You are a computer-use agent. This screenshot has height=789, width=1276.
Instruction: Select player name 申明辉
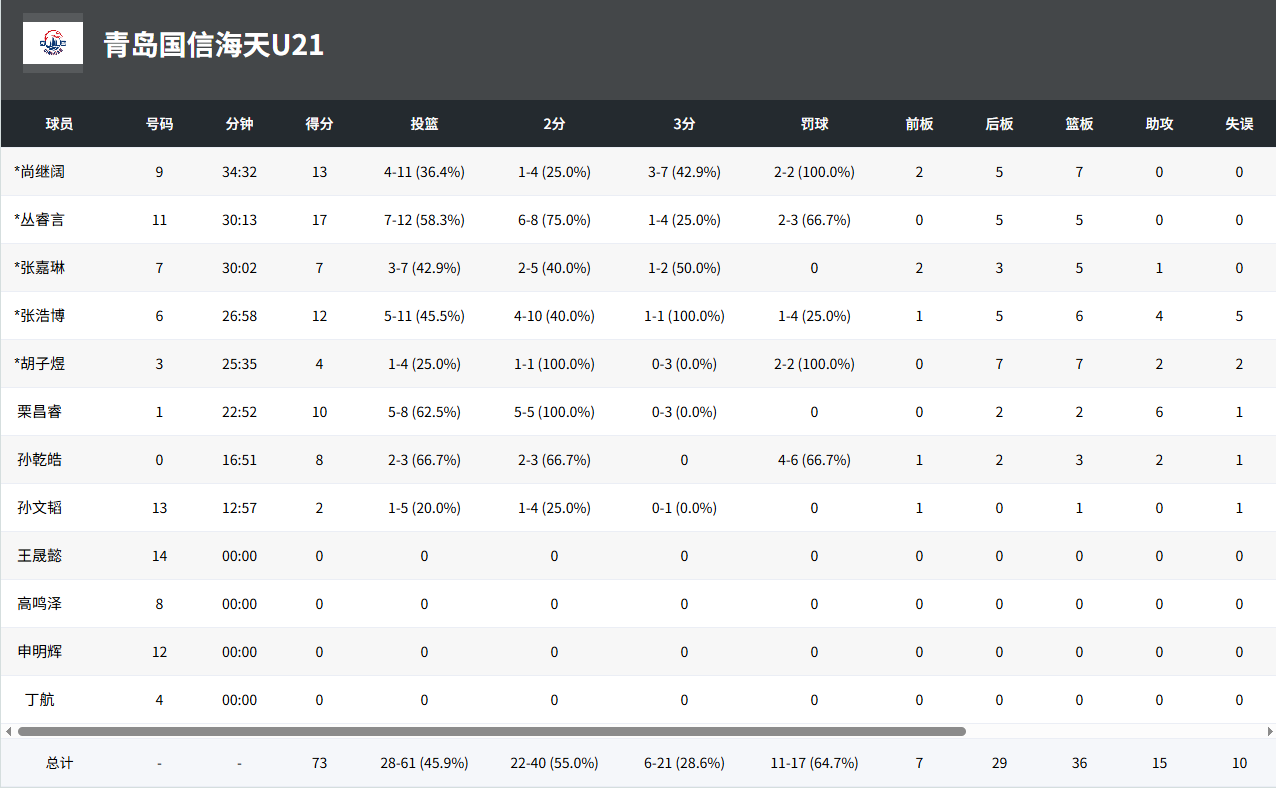[39, 652]
